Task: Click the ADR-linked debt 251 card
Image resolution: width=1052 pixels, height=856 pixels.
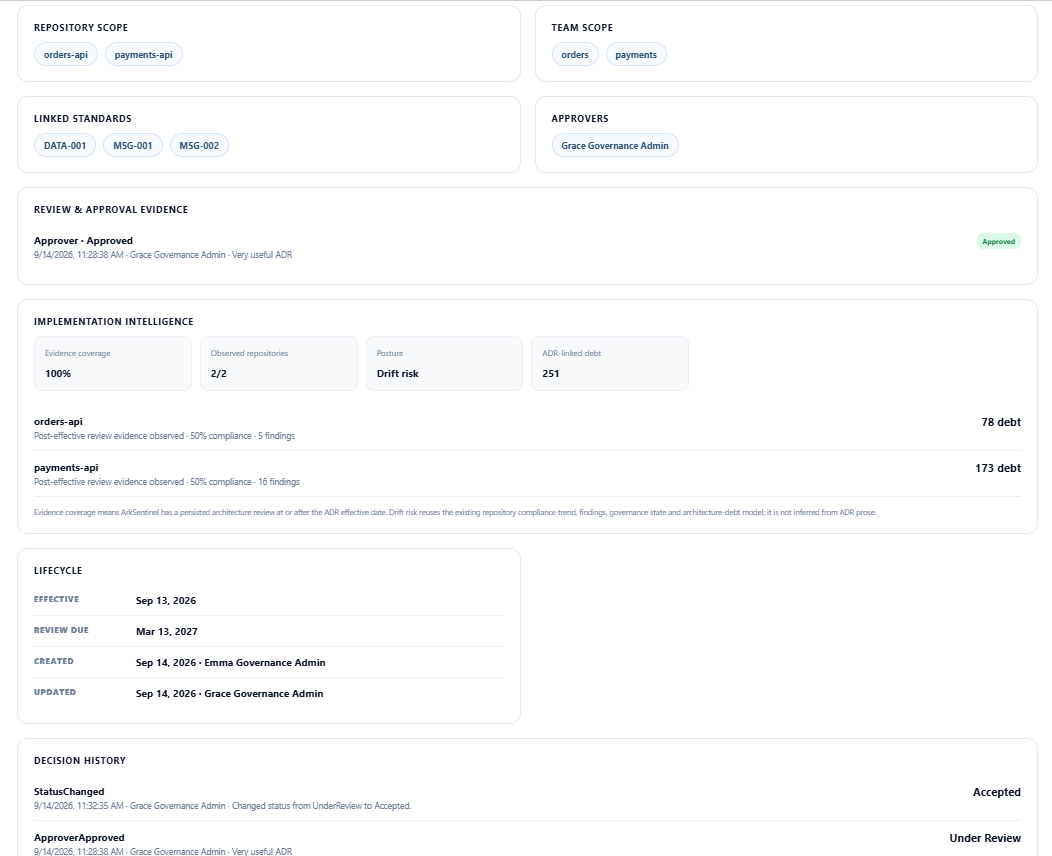Action: click(x=610, y=364)
